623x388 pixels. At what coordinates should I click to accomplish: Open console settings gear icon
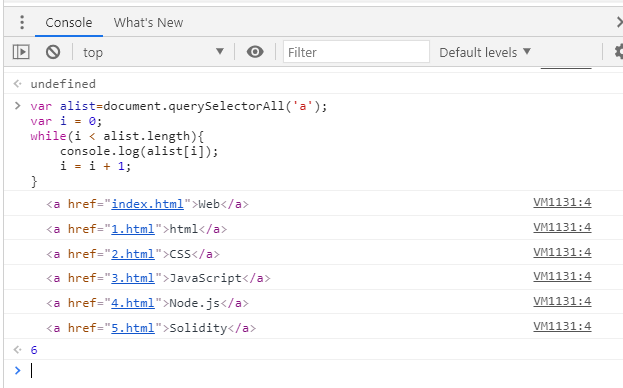pyautogui.click(x=619, y=52)
